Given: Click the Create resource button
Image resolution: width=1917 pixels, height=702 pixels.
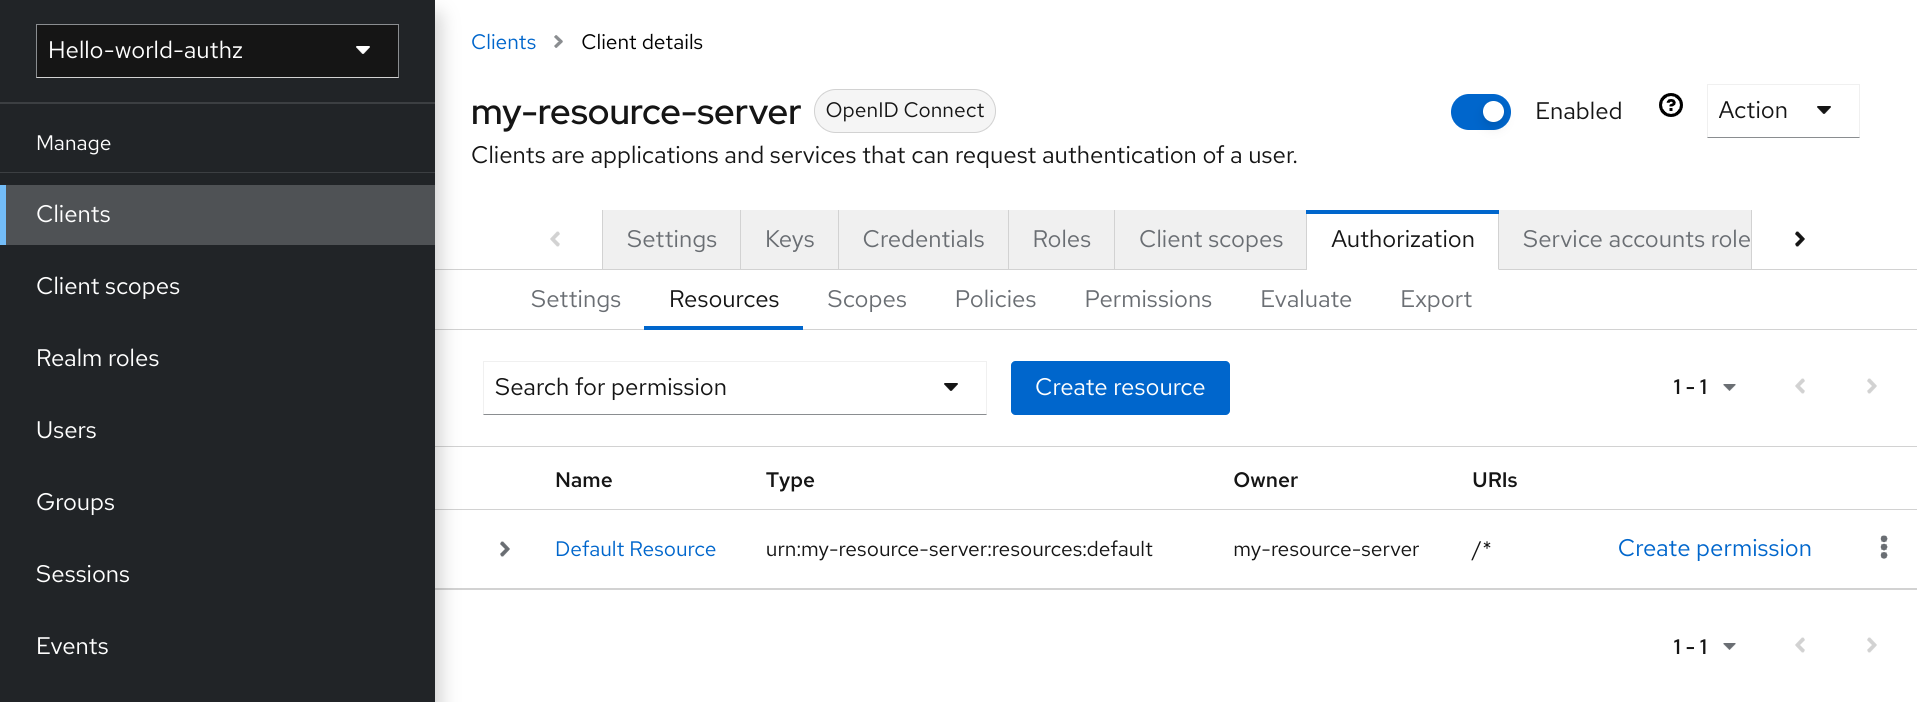Looking at the screenshot, I should (1119, 388).
